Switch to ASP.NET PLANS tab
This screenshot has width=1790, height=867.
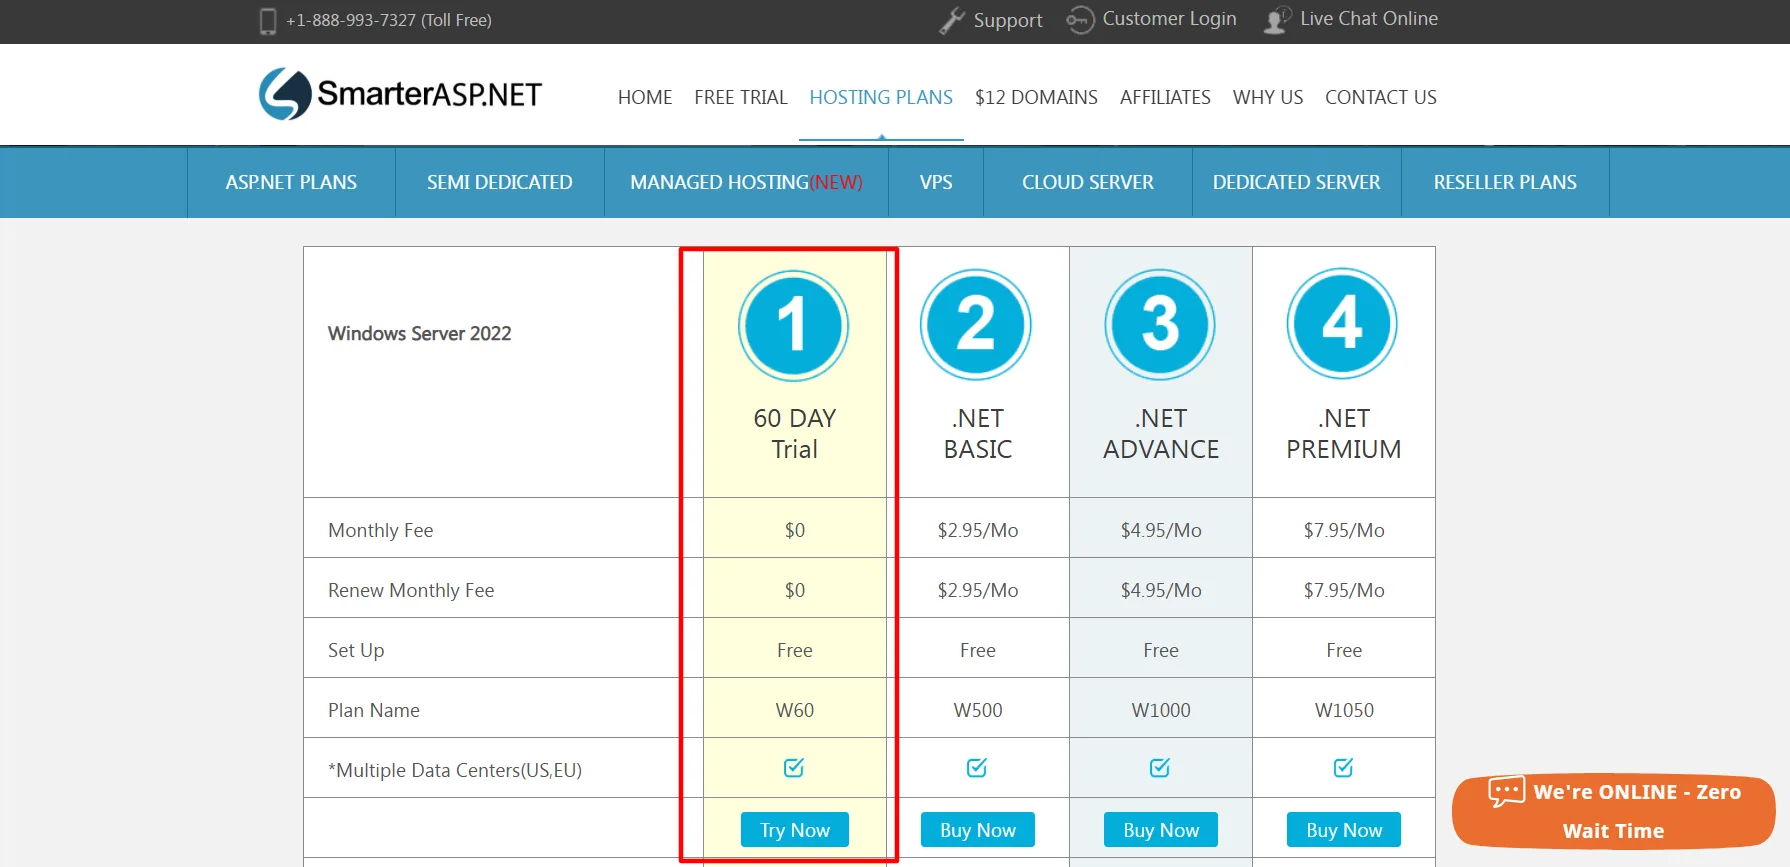(x=291, y=182)
